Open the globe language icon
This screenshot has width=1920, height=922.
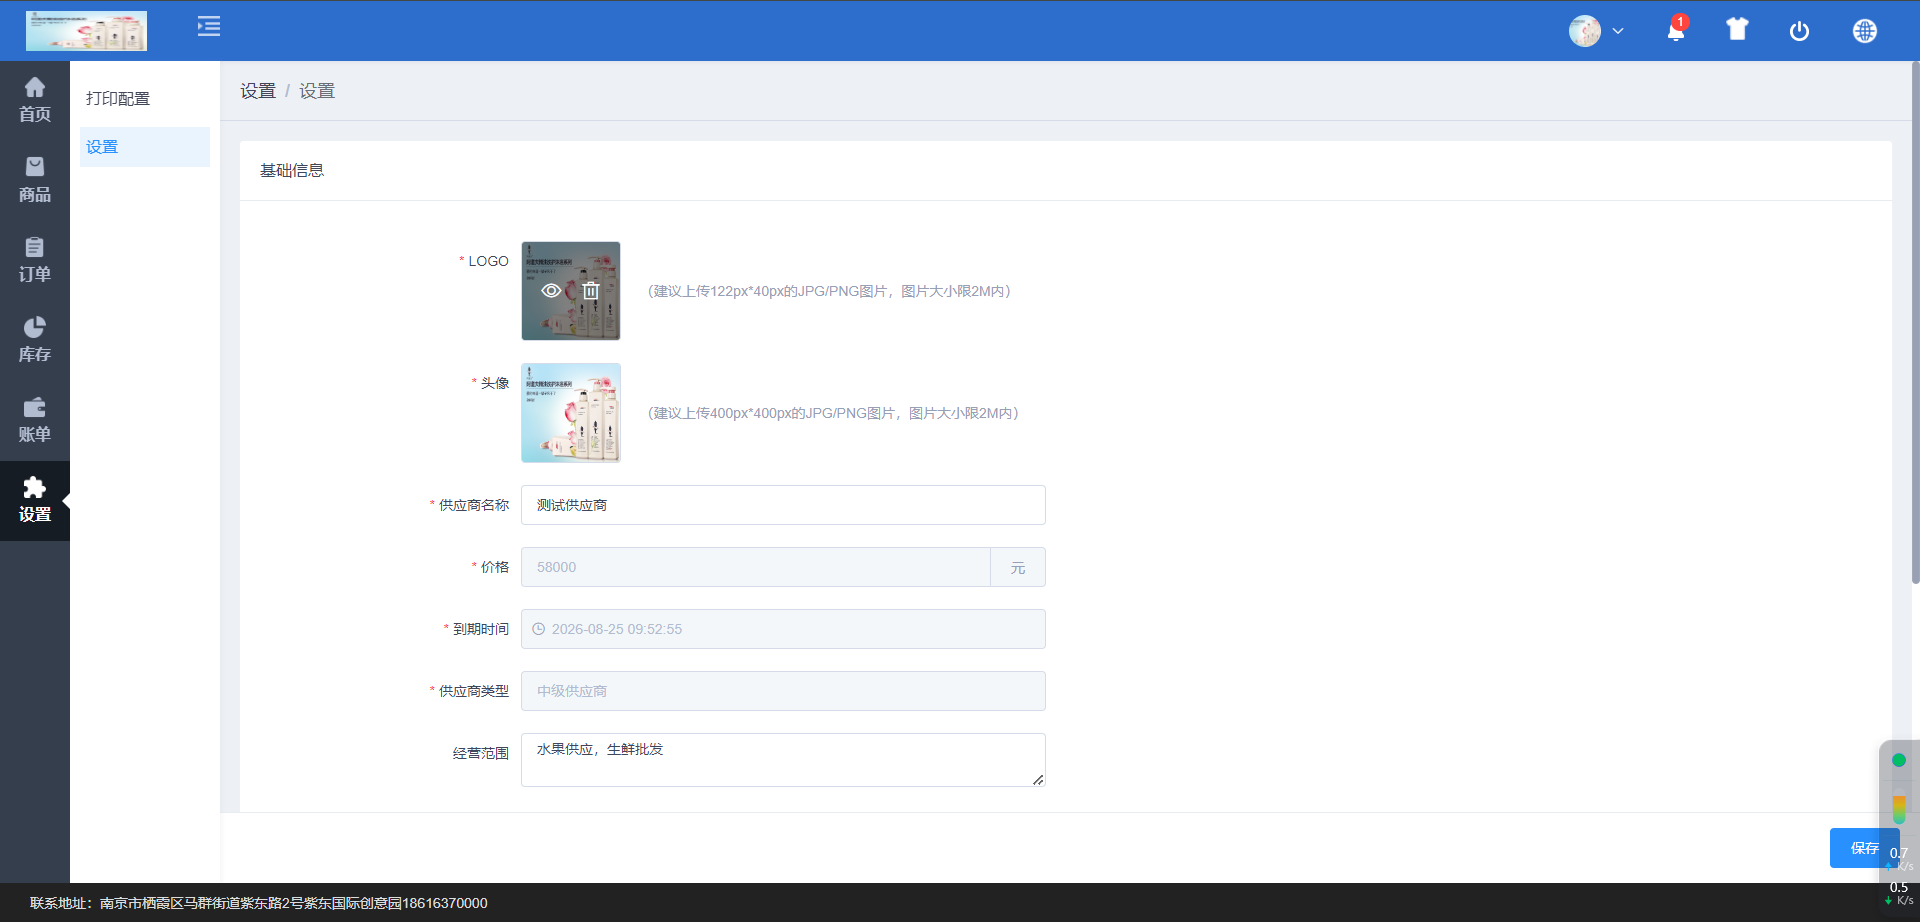coord(1864,31)
